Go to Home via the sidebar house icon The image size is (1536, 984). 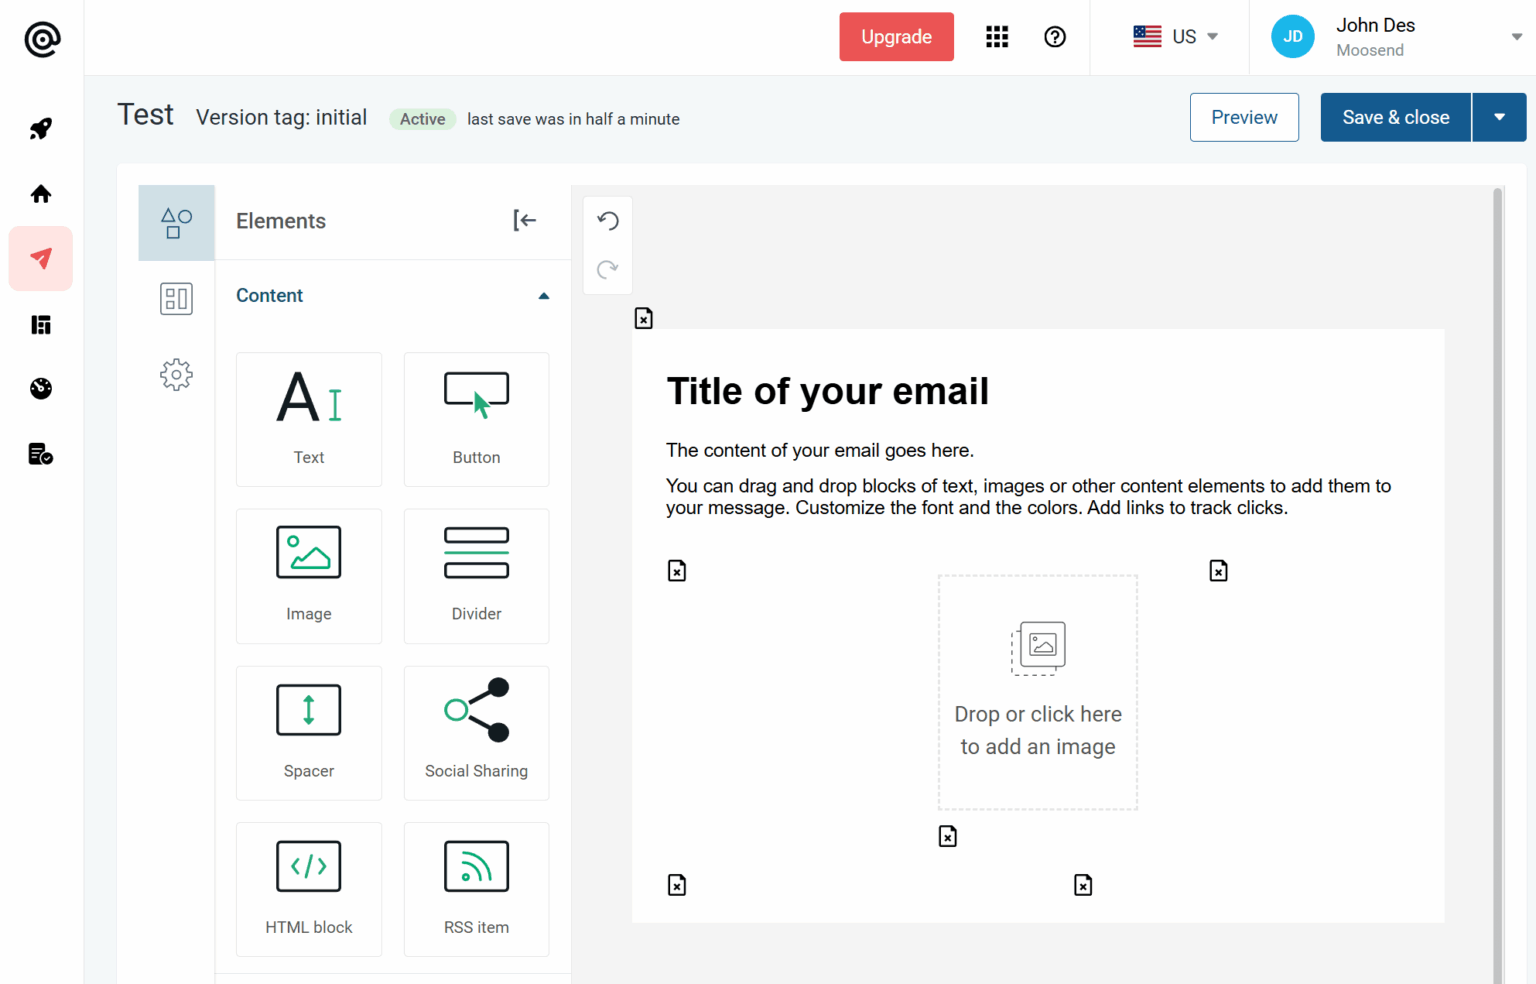[41, 193]
